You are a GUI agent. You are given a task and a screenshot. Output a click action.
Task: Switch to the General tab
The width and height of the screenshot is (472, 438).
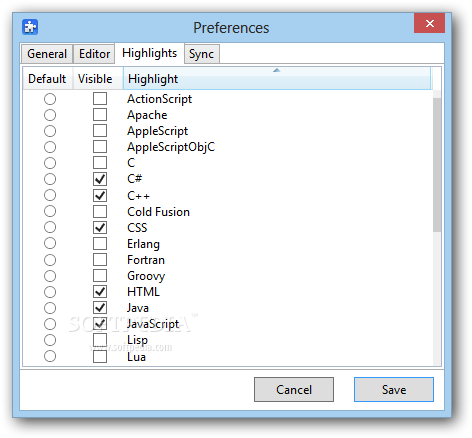click(x=47, y=54)
